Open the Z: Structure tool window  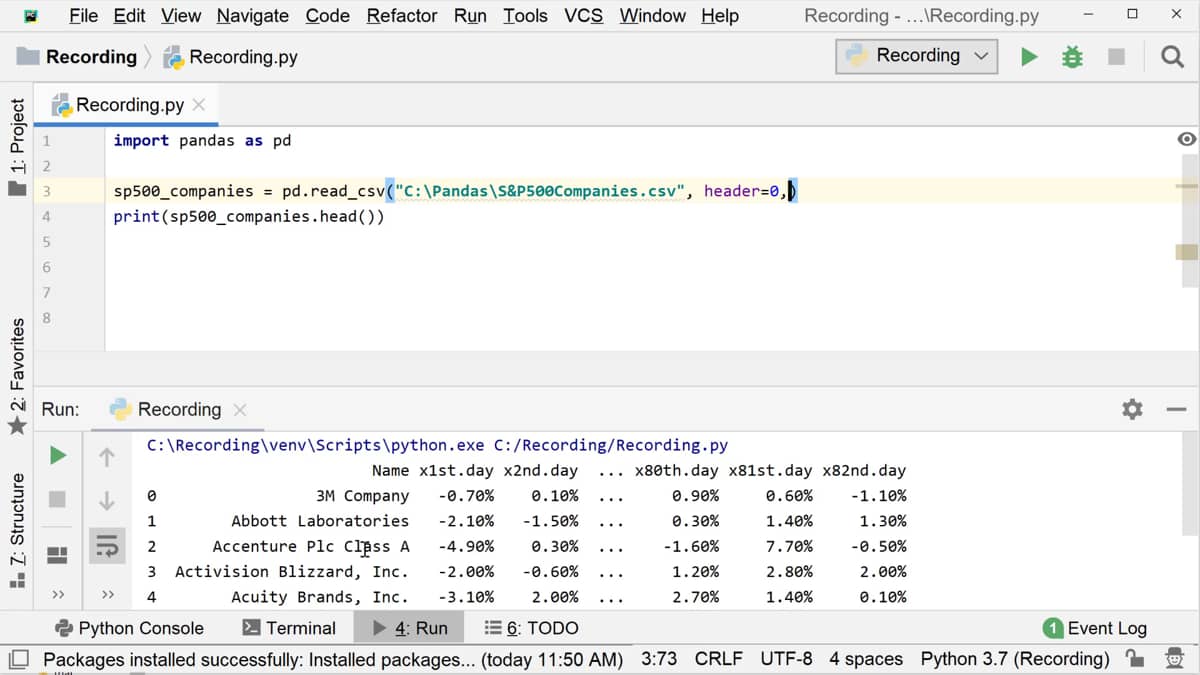[16, 532]
